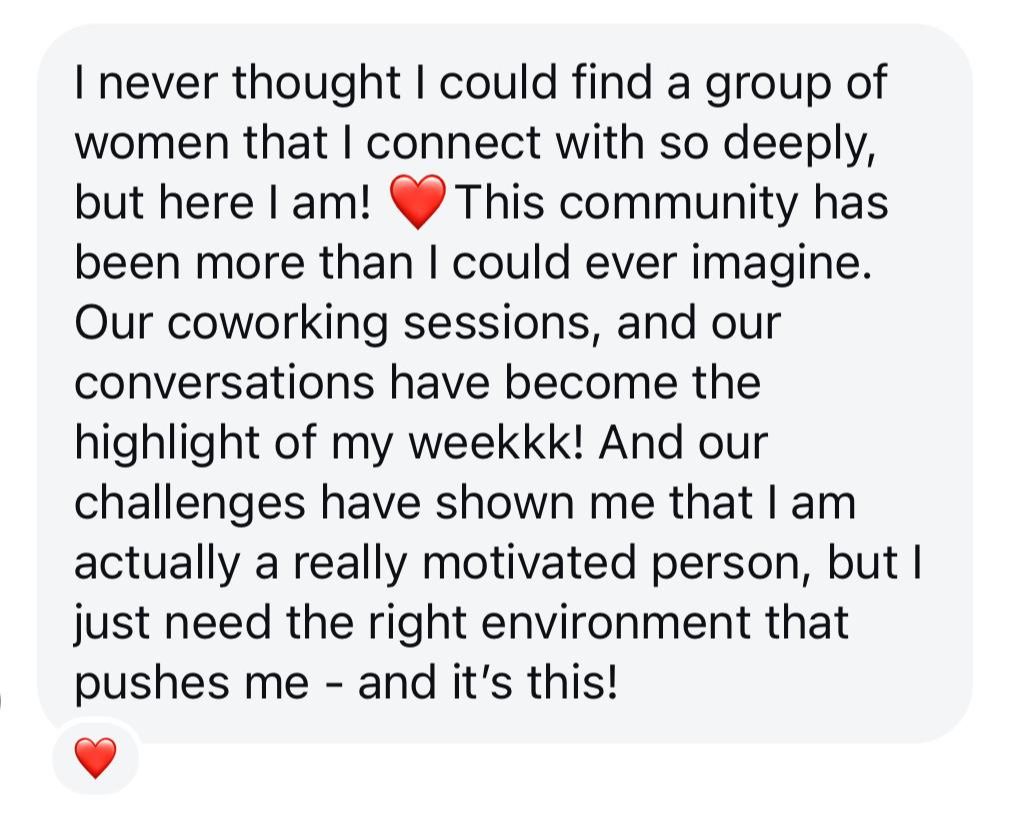Click the word 'challenges' in the message
This screenshot has height=823, width=1020.
coord(189,504)
